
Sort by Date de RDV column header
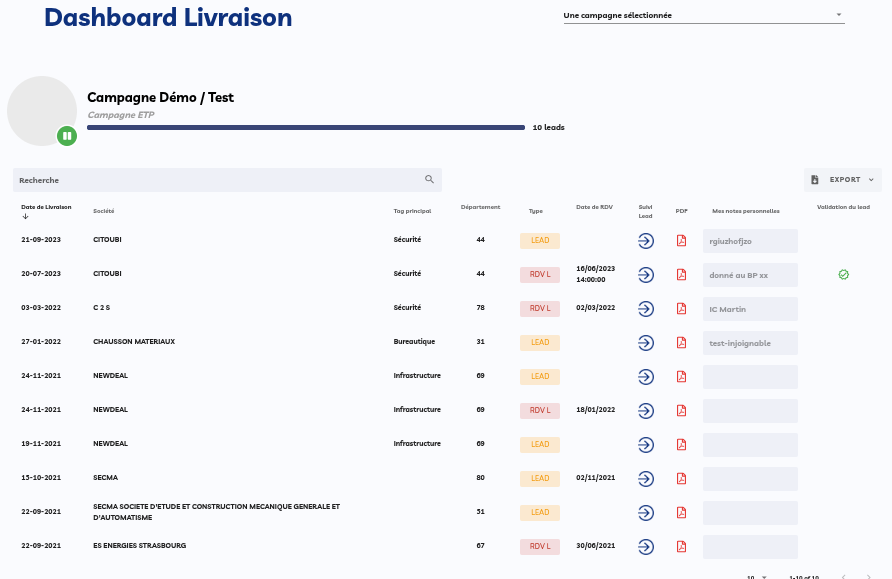coord(594,207)
